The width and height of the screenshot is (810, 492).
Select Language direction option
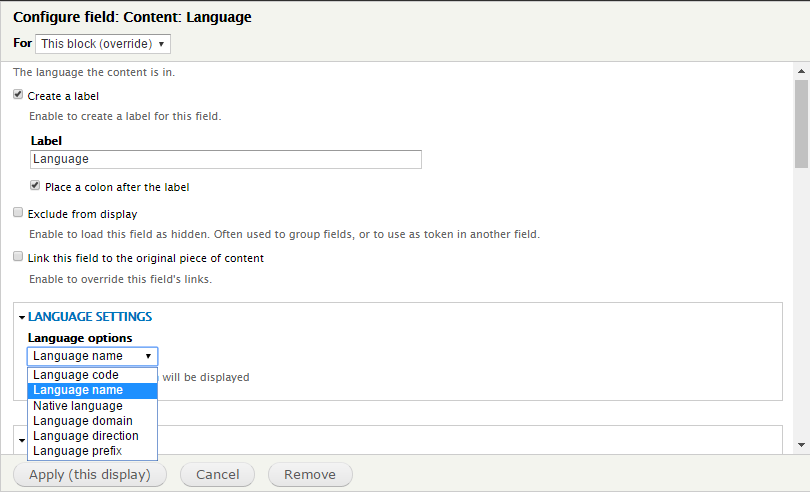pos(86,436)
